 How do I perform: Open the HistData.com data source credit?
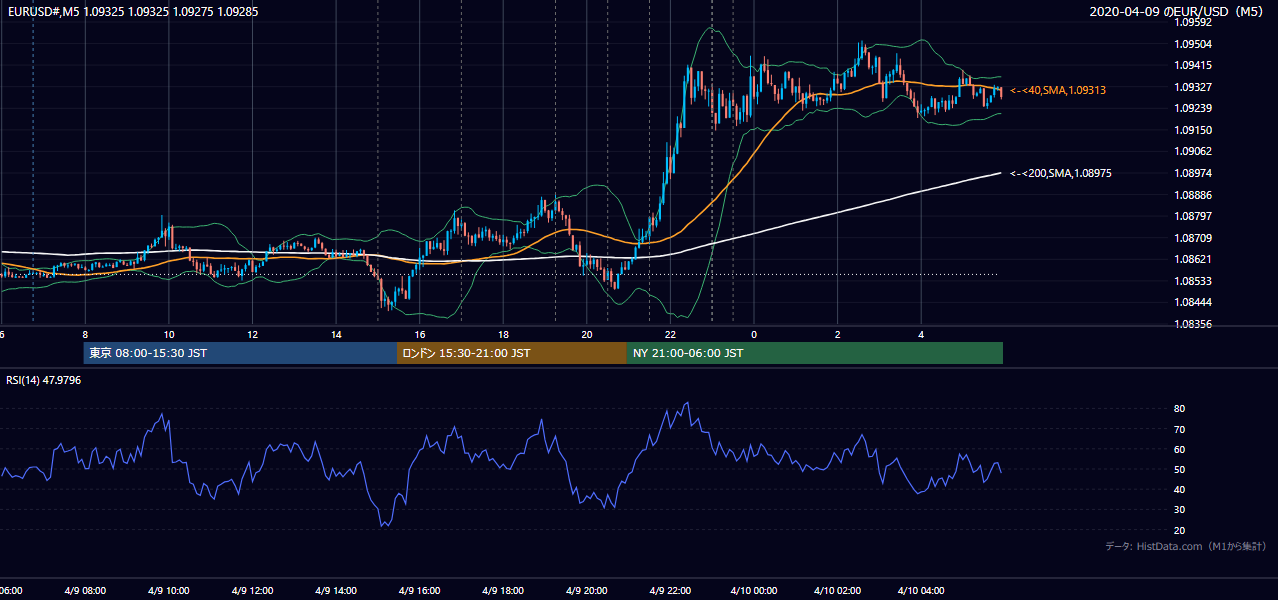1186,546
